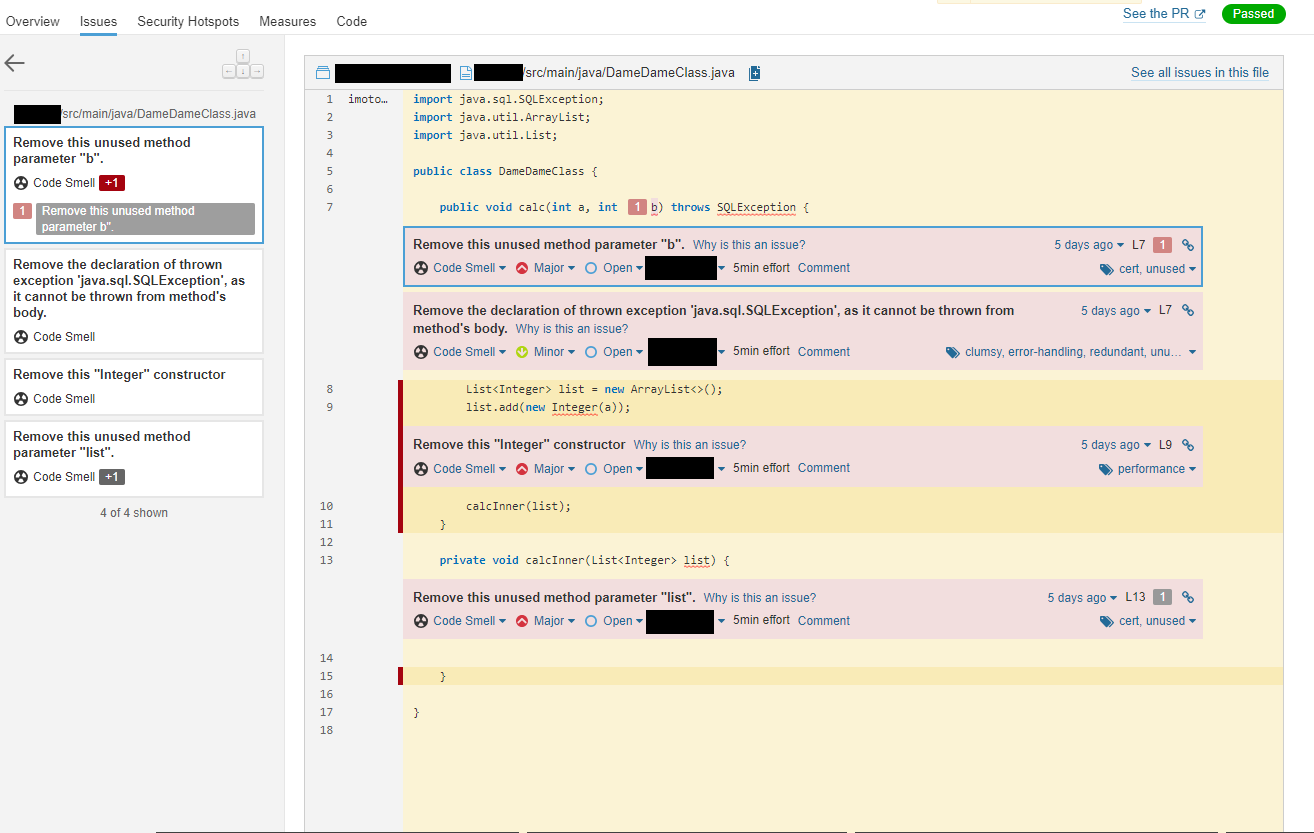Click the copy file path clipboard icon
Viewport: 1314px width, 833px height.
coord(754,72)
